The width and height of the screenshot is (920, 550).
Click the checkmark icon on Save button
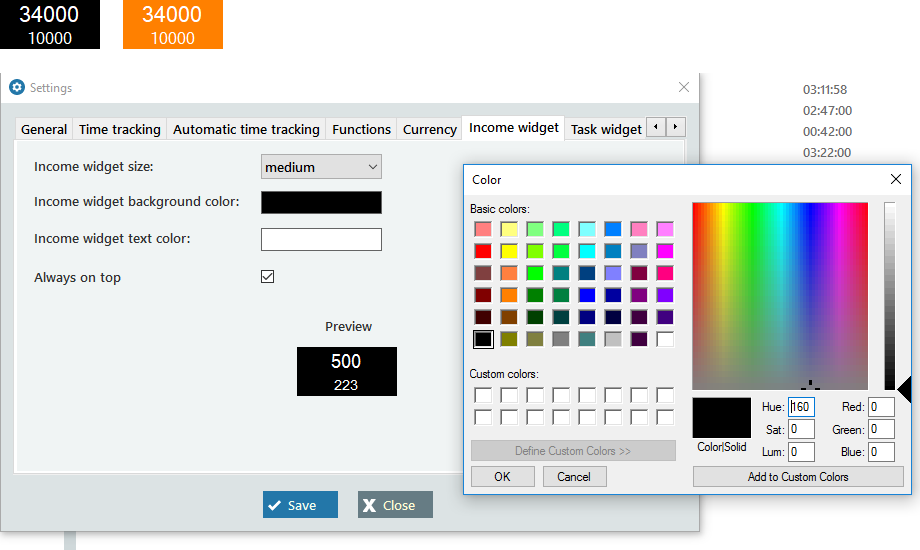coord(275,505)
